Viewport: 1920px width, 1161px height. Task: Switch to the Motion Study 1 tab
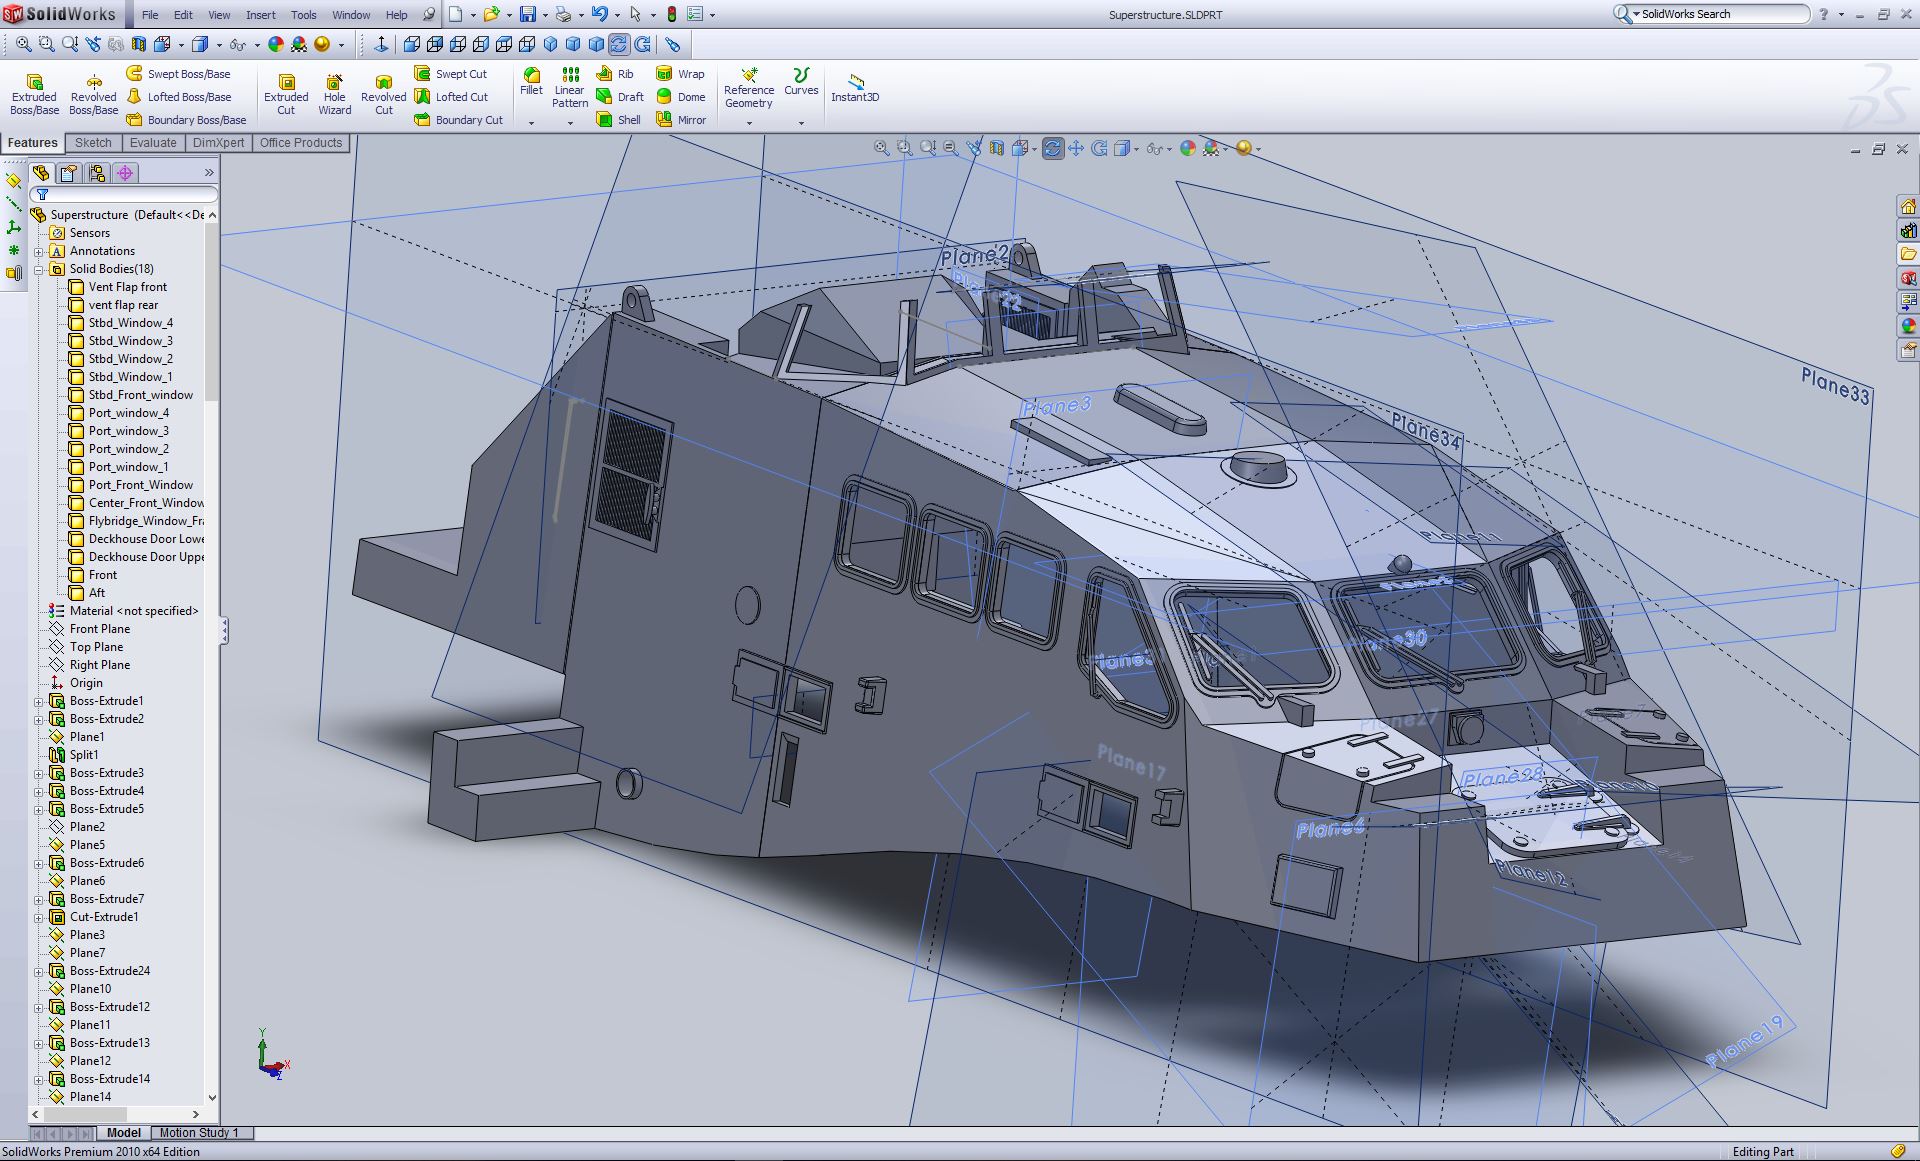(x=199, y=1133)
